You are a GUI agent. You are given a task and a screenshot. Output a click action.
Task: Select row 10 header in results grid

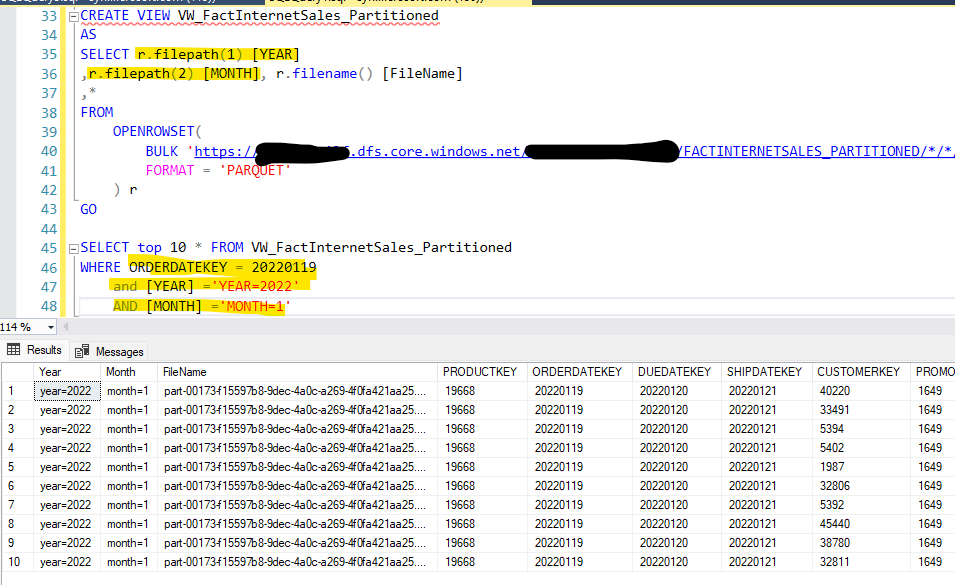click(18, 562)
